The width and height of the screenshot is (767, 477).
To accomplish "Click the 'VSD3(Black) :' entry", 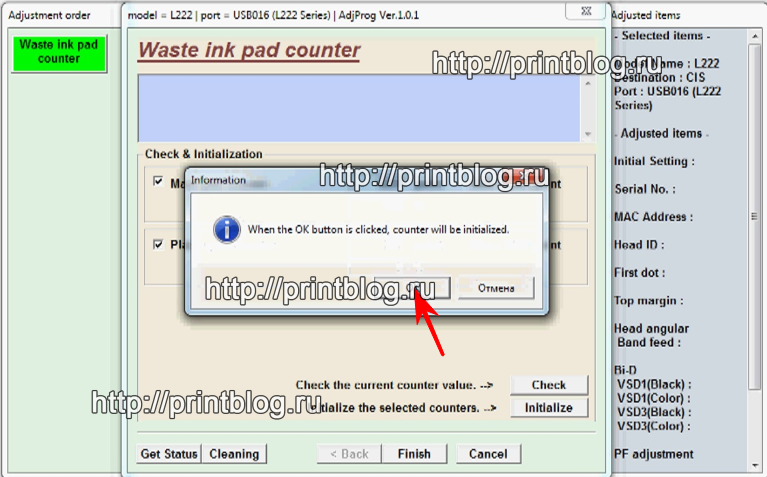I will [654, 412].
